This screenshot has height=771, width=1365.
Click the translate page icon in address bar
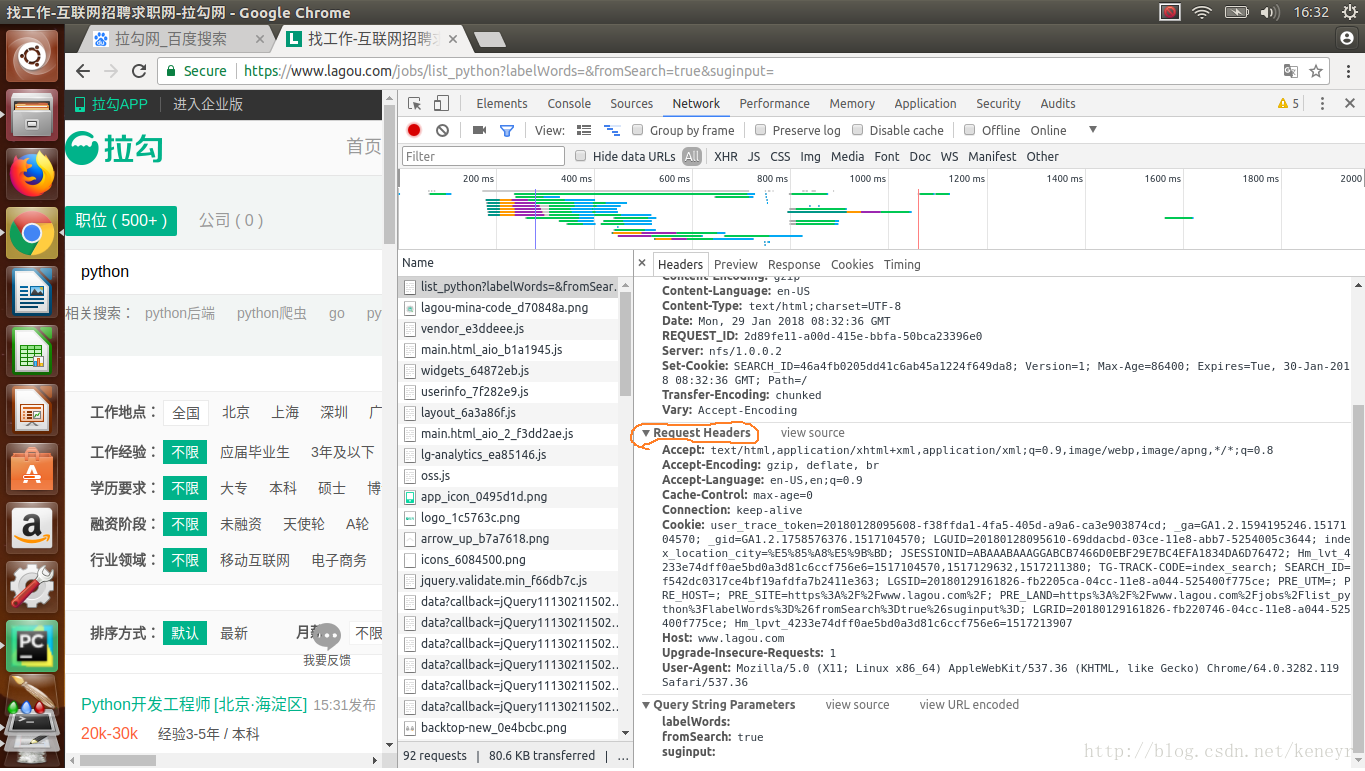(x=1291, y=71)
